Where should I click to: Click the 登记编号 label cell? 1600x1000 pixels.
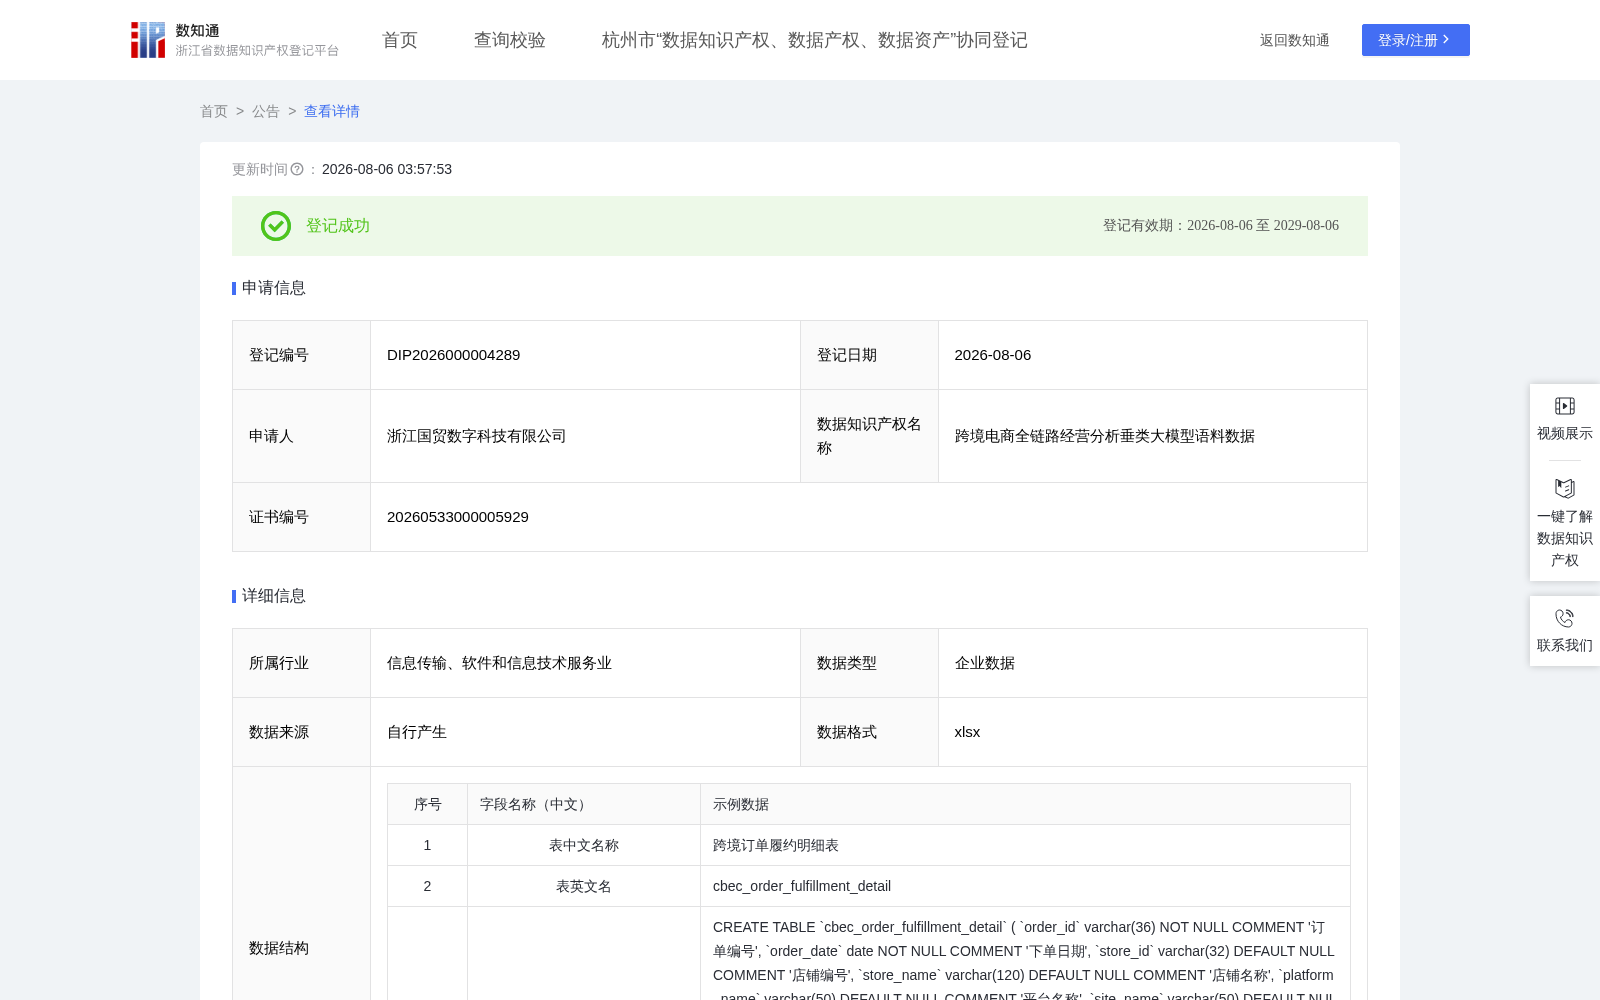point(301,355)
